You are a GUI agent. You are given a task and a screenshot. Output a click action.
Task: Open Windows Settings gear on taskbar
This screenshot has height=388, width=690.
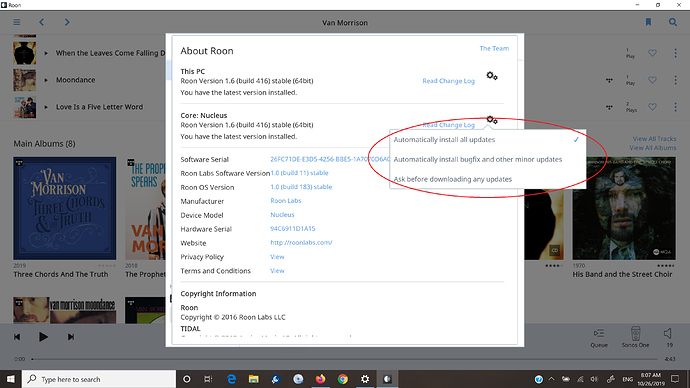tap(365, 379)
